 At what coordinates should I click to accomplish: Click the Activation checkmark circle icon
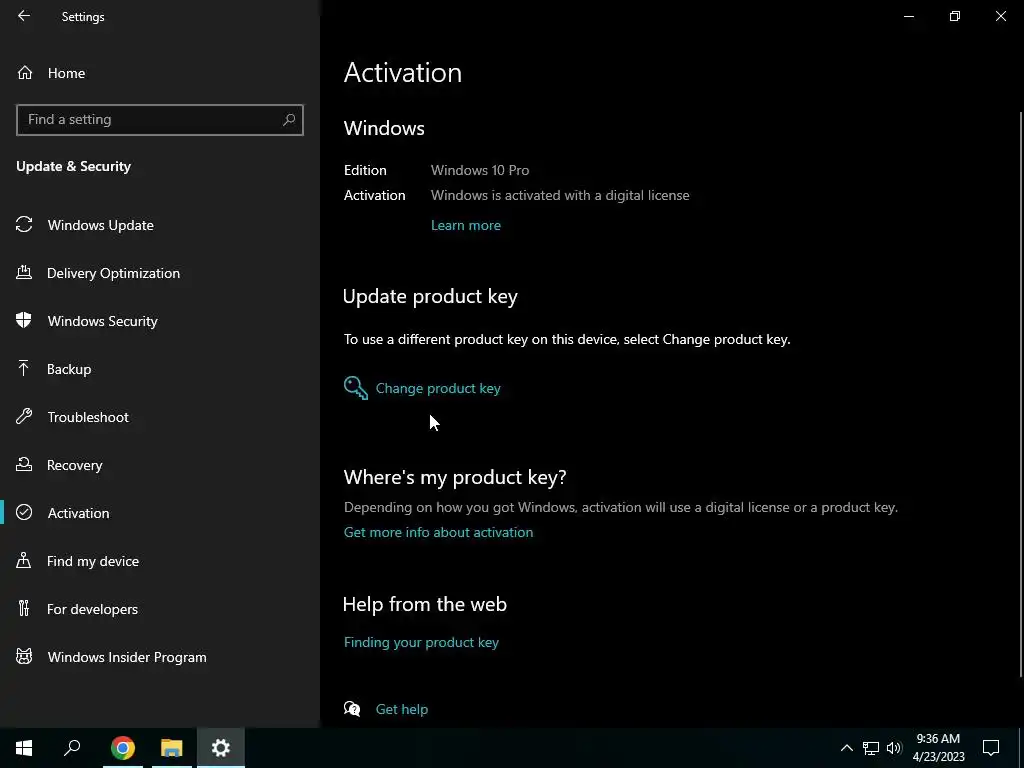tap(24, 512)
